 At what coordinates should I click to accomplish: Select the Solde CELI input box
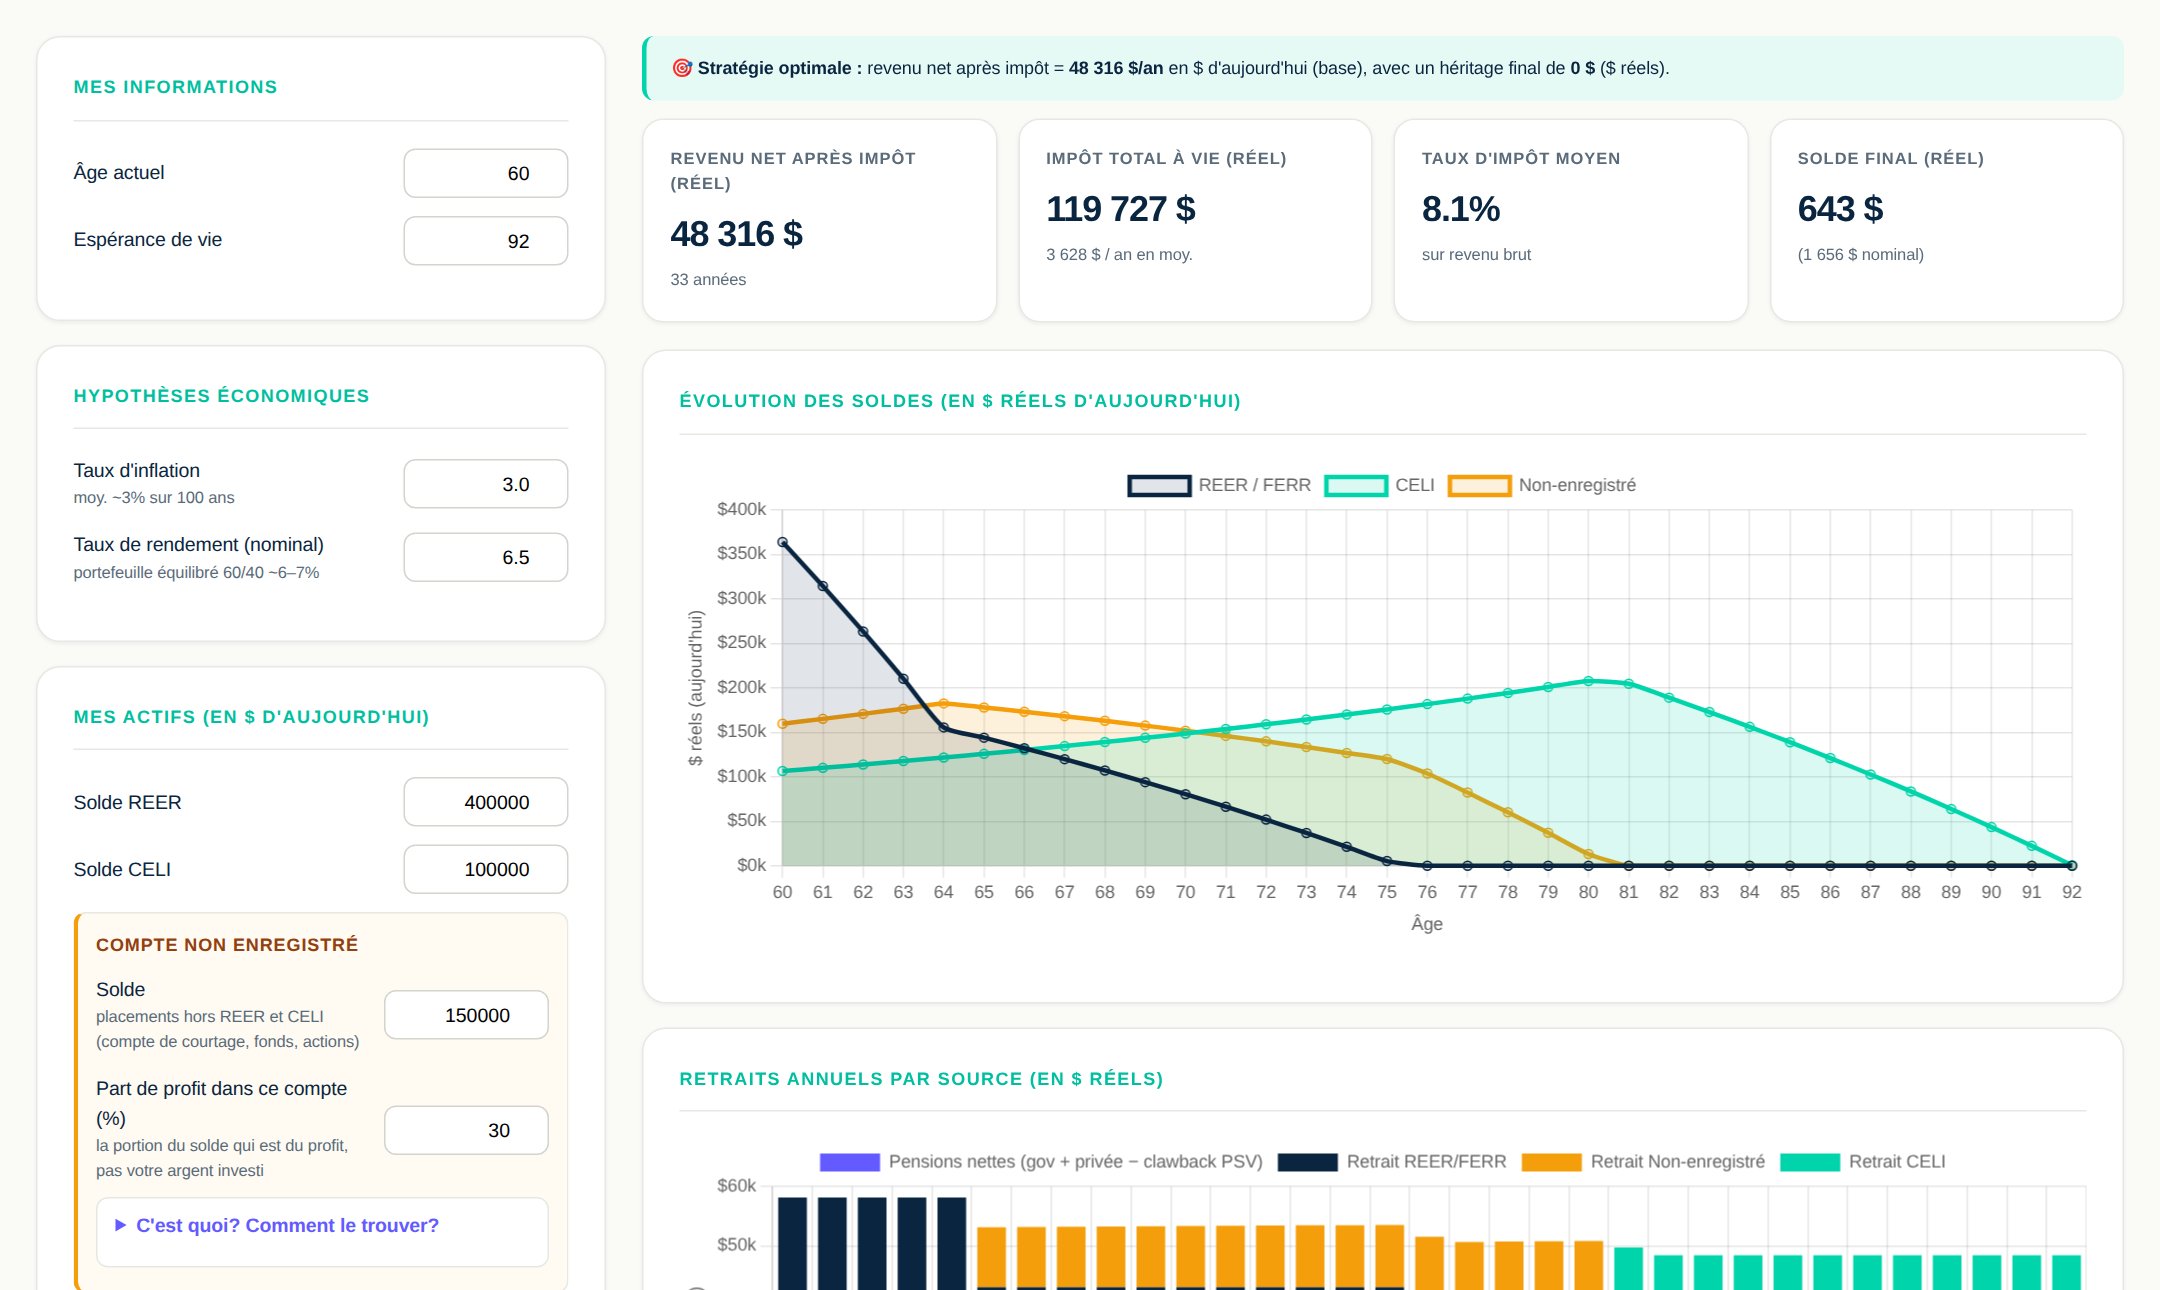(x=486, y=869)
